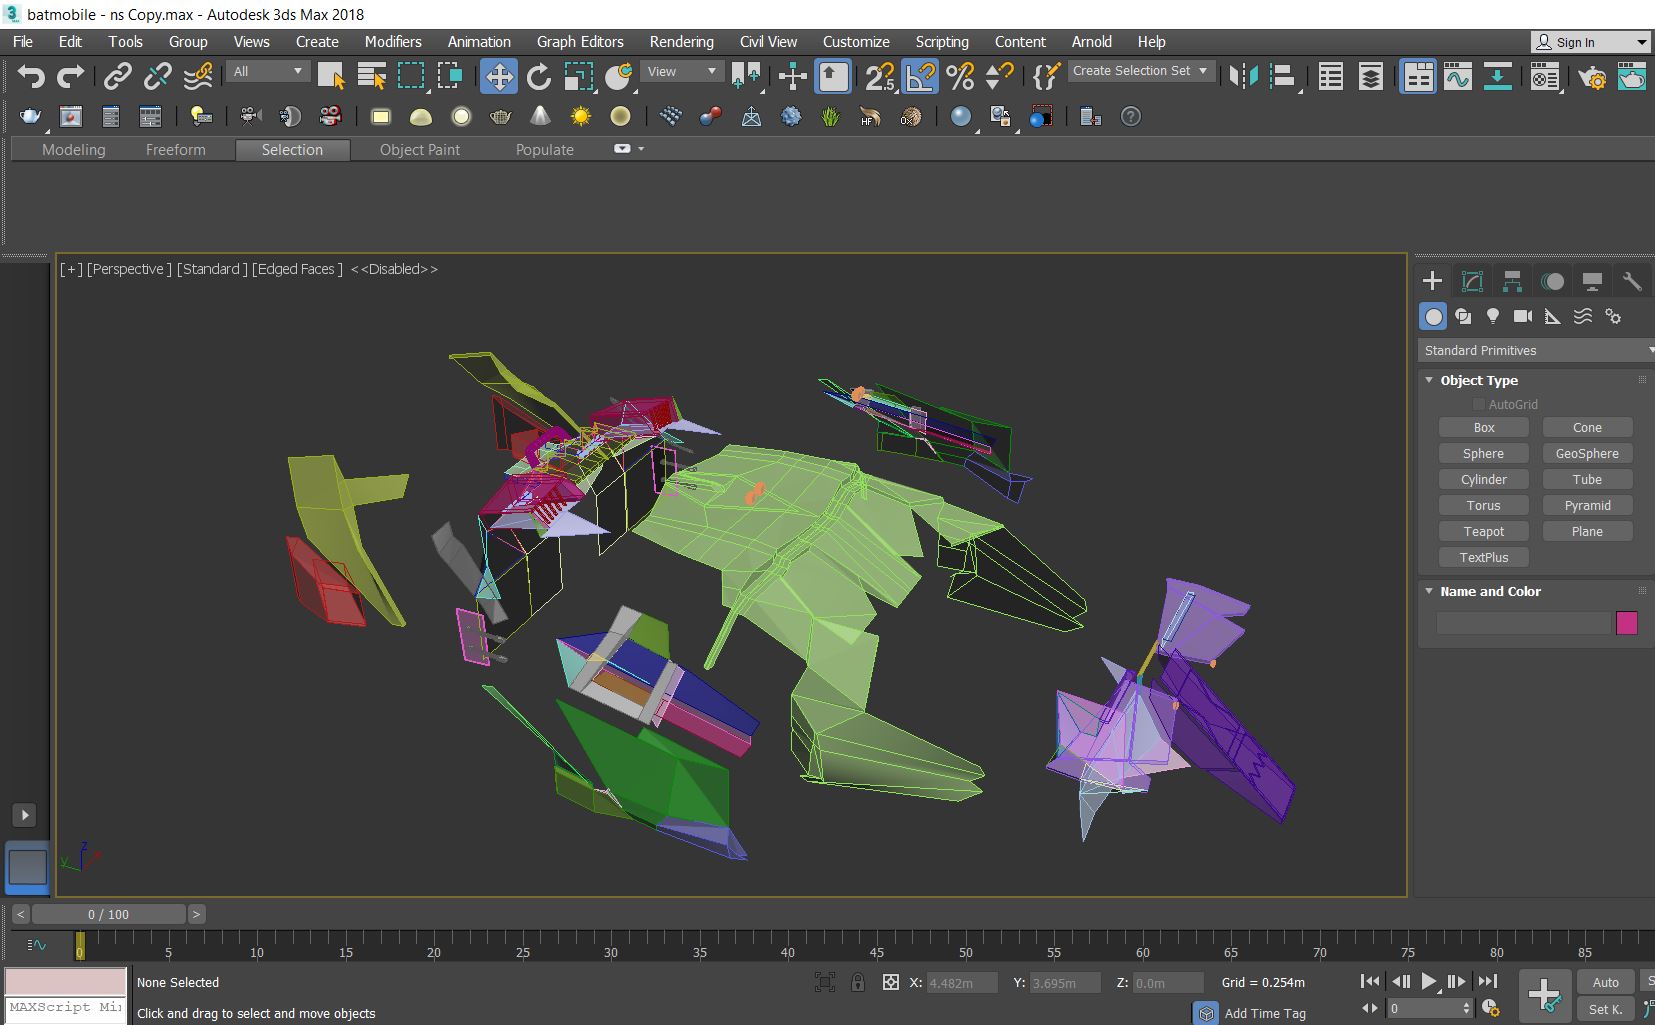
Task: Open Select by Name dialog
Action: [372, 76]
